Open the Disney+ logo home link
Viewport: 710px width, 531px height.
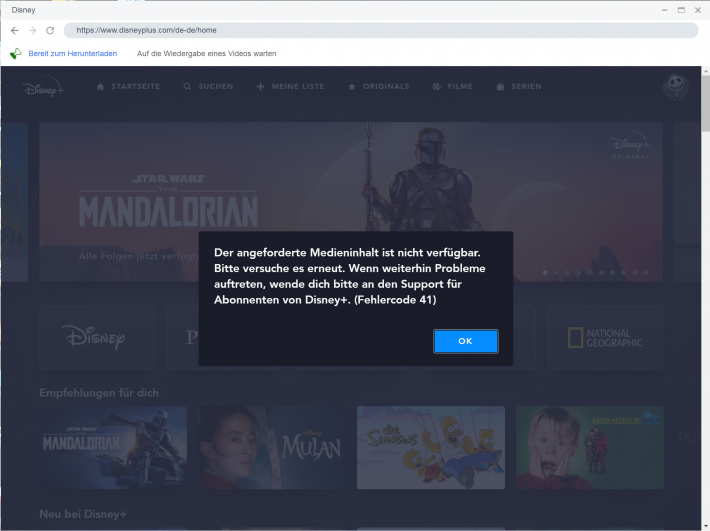pyautogui.click(x=43, y=86)
